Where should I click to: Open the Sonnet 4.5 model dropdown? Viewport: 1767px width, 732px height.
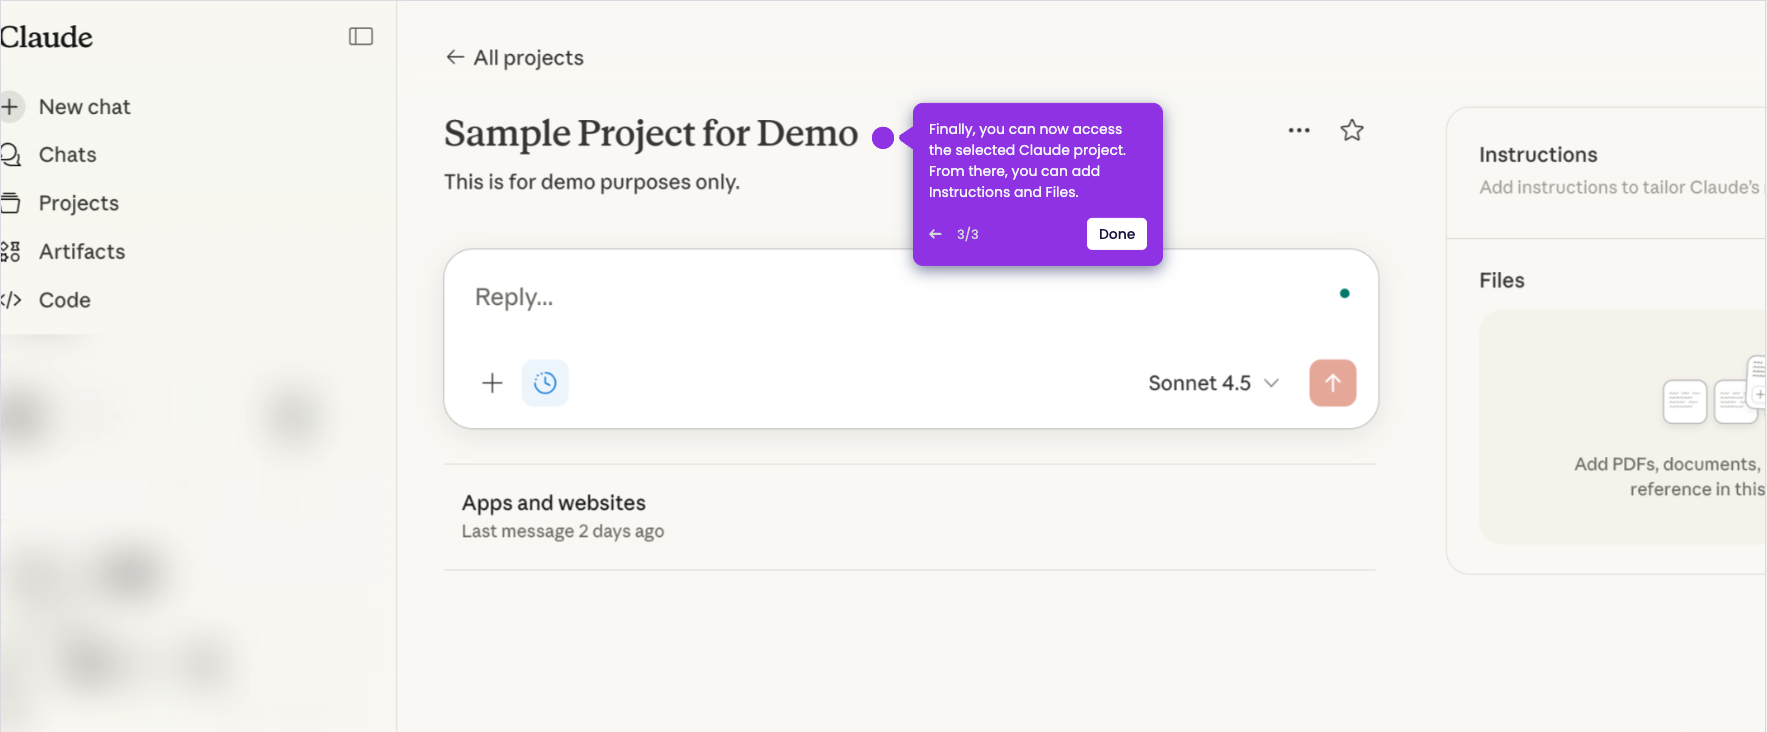coord(1213,383)
